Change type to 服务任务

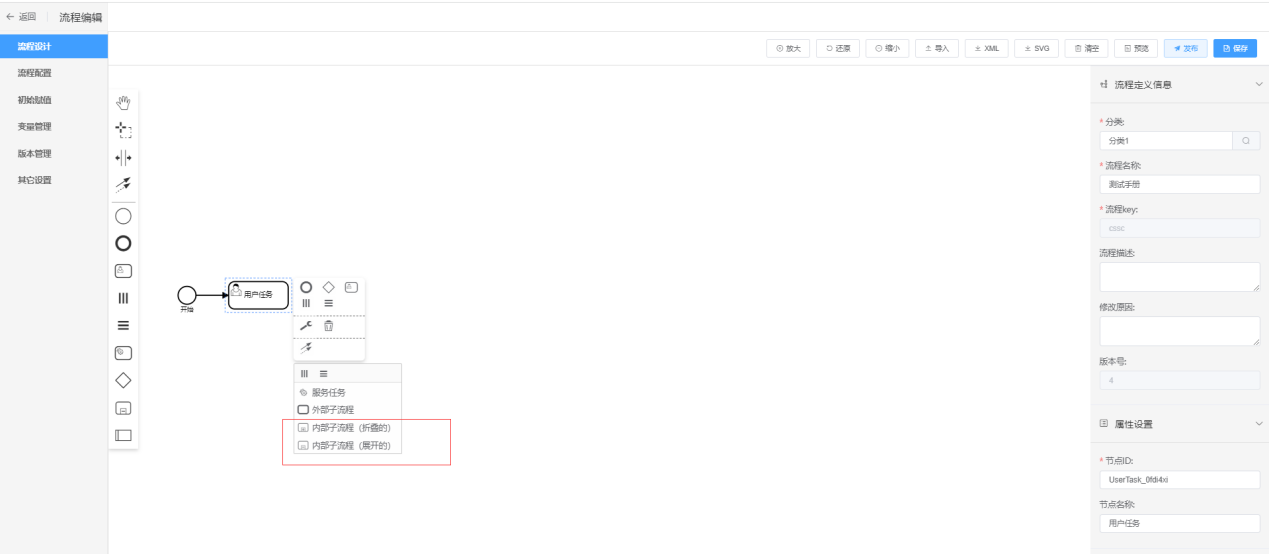coord(347,393)
